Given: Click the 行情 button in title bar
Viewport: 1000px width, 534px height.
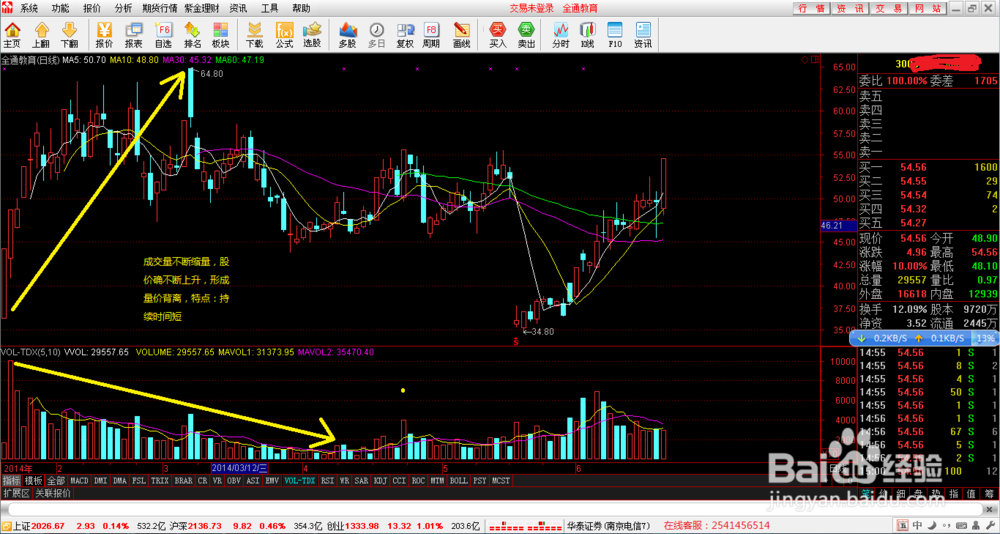Looking at the screenshot, I should [x=812, y=8].
